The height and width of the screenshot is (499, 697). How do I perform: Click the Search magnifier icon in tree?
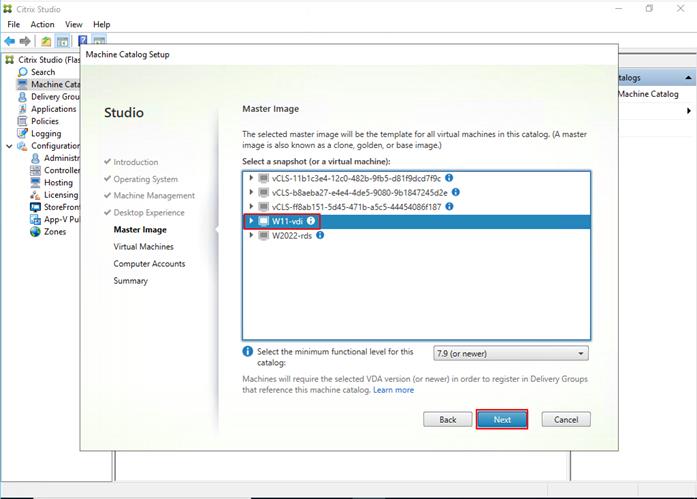pos(23,72)
